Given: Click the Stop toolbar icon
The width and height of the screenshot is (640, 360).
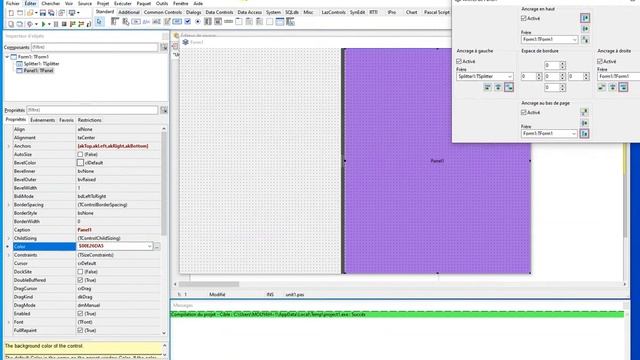Looking at the screenshot, I should tap(64, 24).
